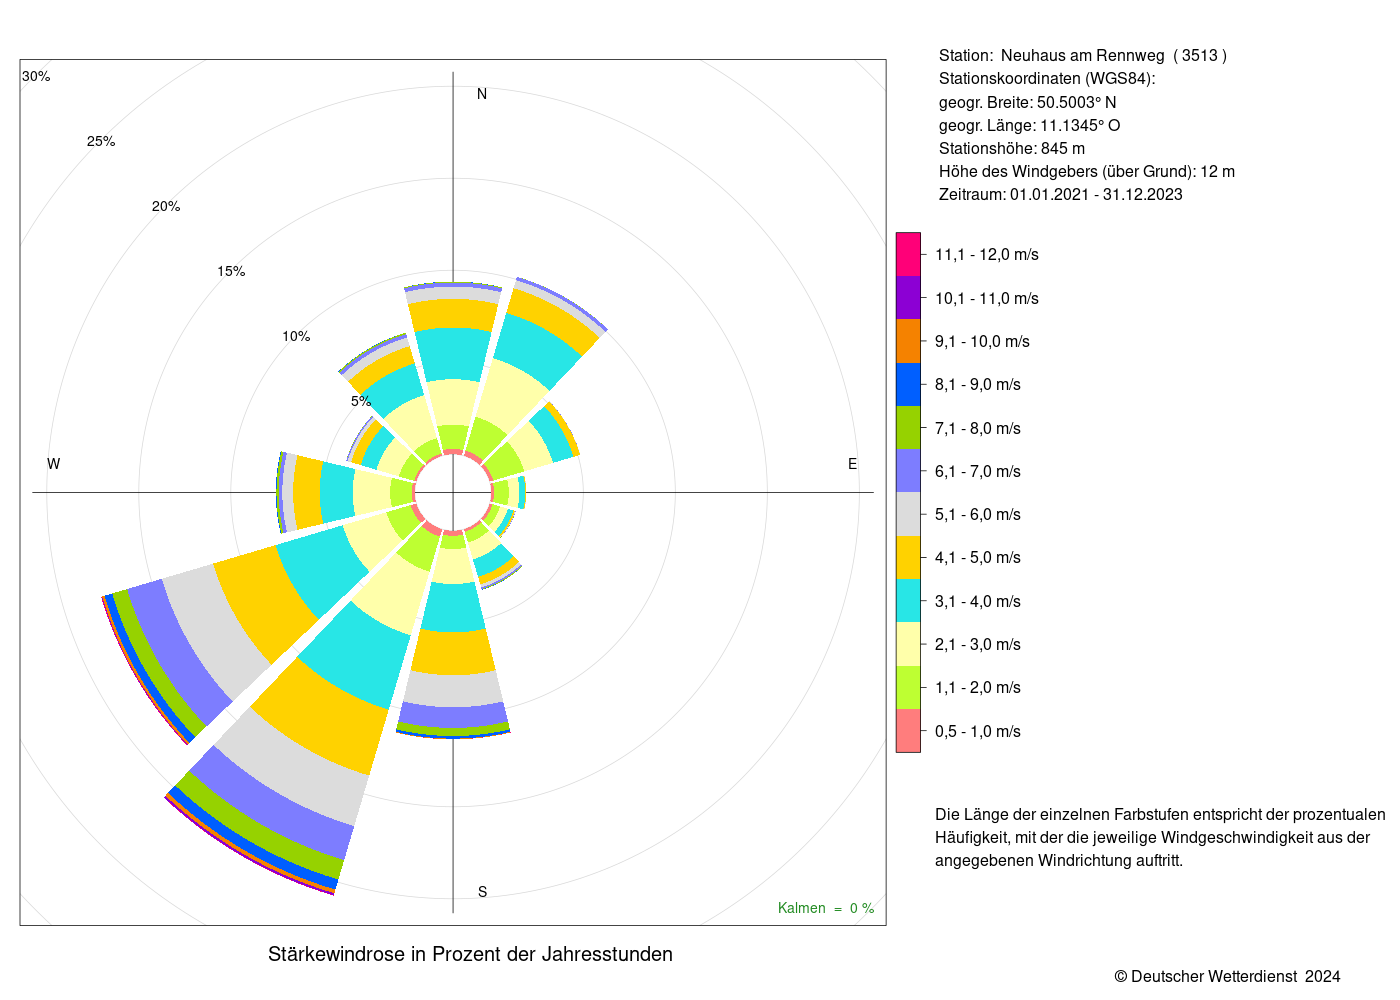Select the salmon 0,5 - 1,0 m/s legend swatch
1400x1000 pixels.
(908, 731)
